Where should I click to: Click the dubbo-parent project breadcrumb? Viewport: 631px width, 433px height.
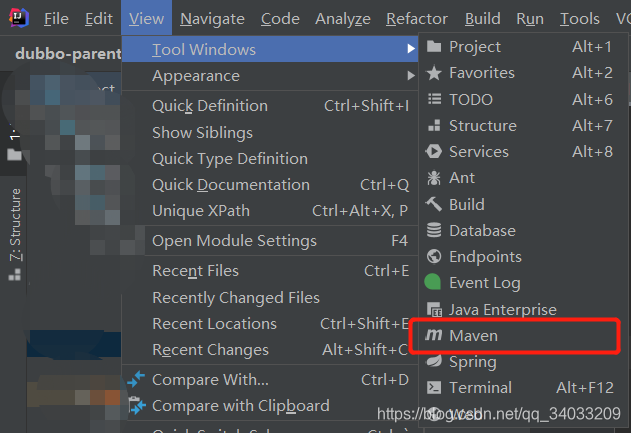pos(68,54)
